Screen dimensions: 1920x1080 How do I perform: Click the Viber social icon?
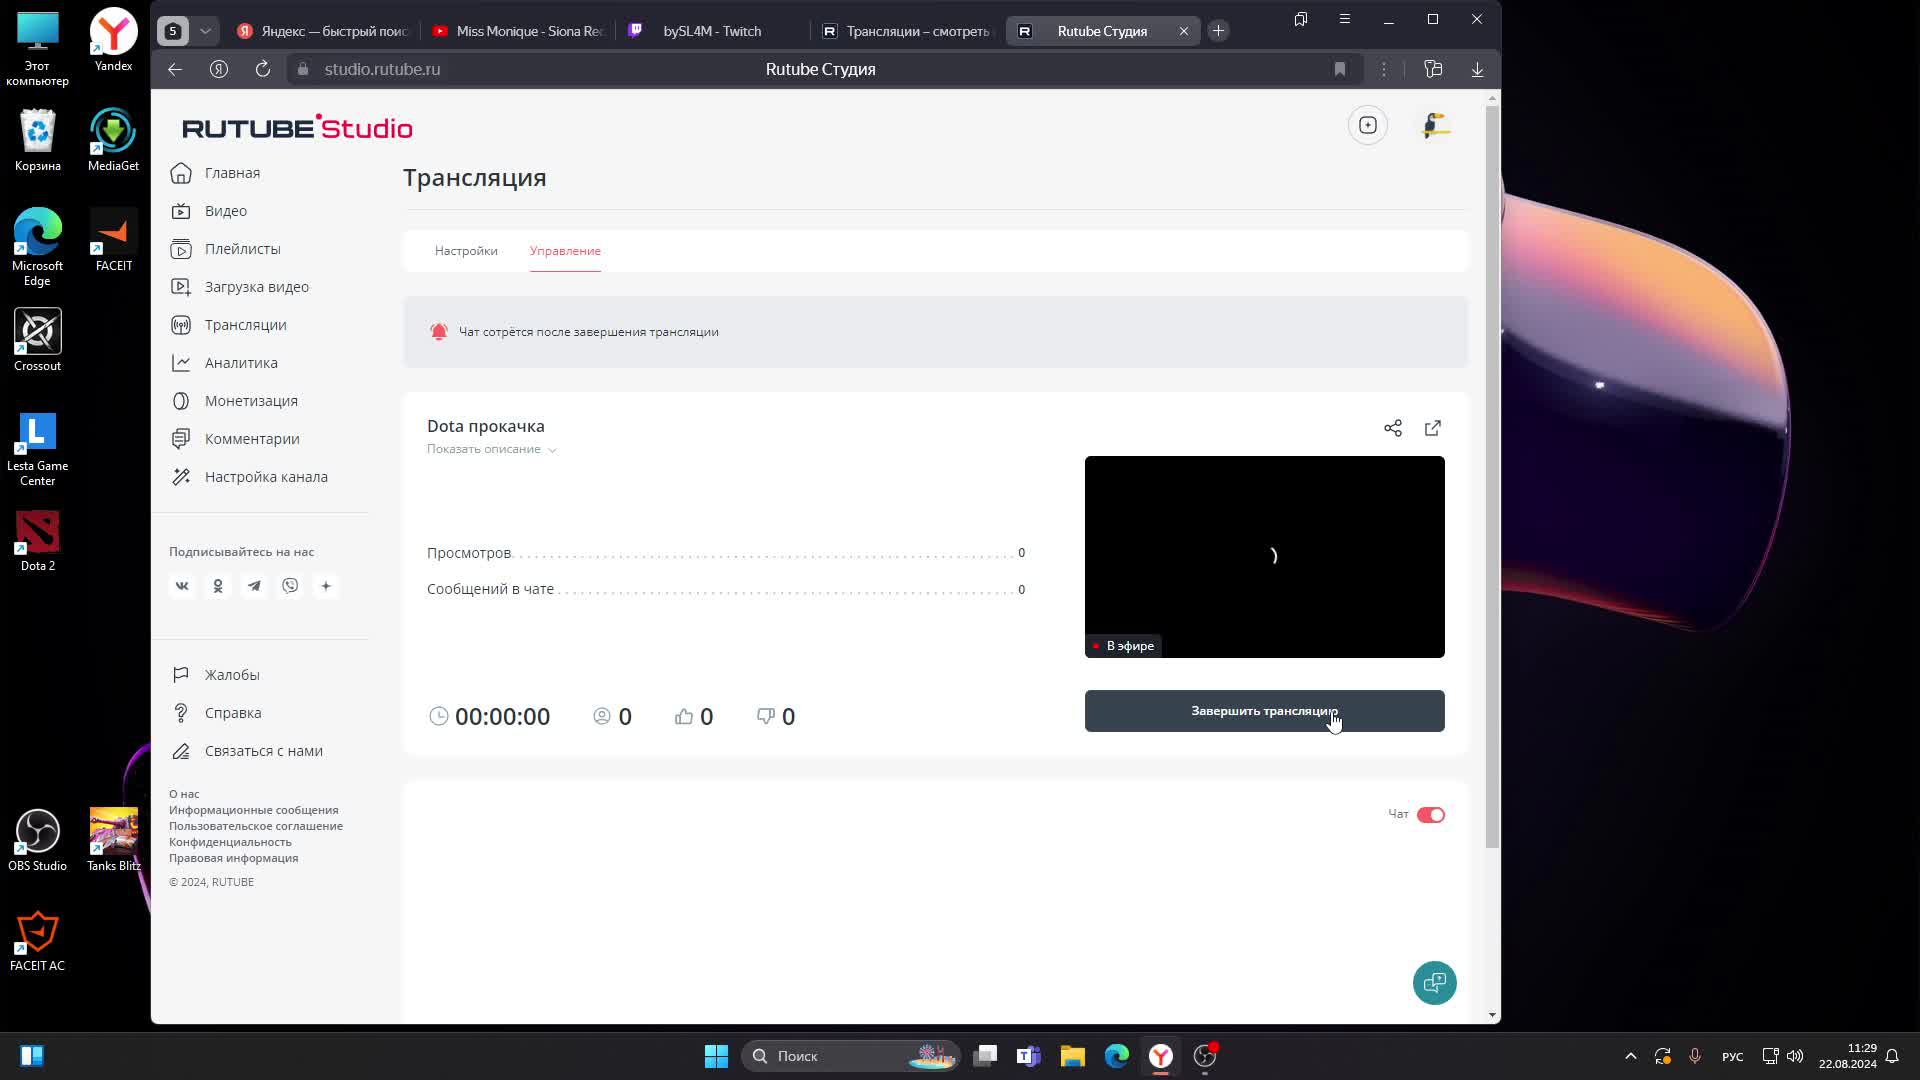(x=290, y=586)
